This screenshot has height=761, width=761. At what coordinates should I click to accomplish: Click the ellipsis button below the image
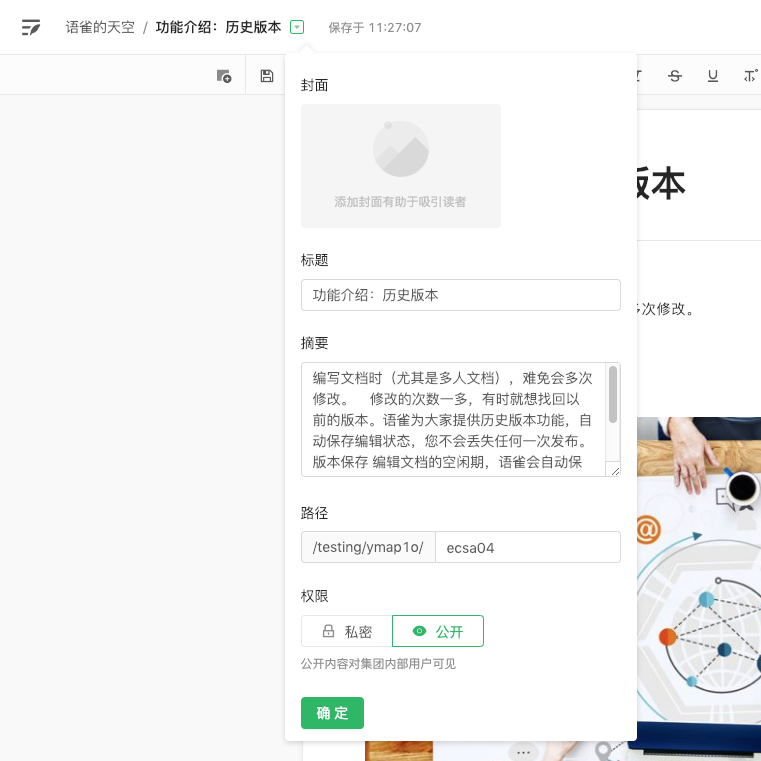[x=523, y=752]
